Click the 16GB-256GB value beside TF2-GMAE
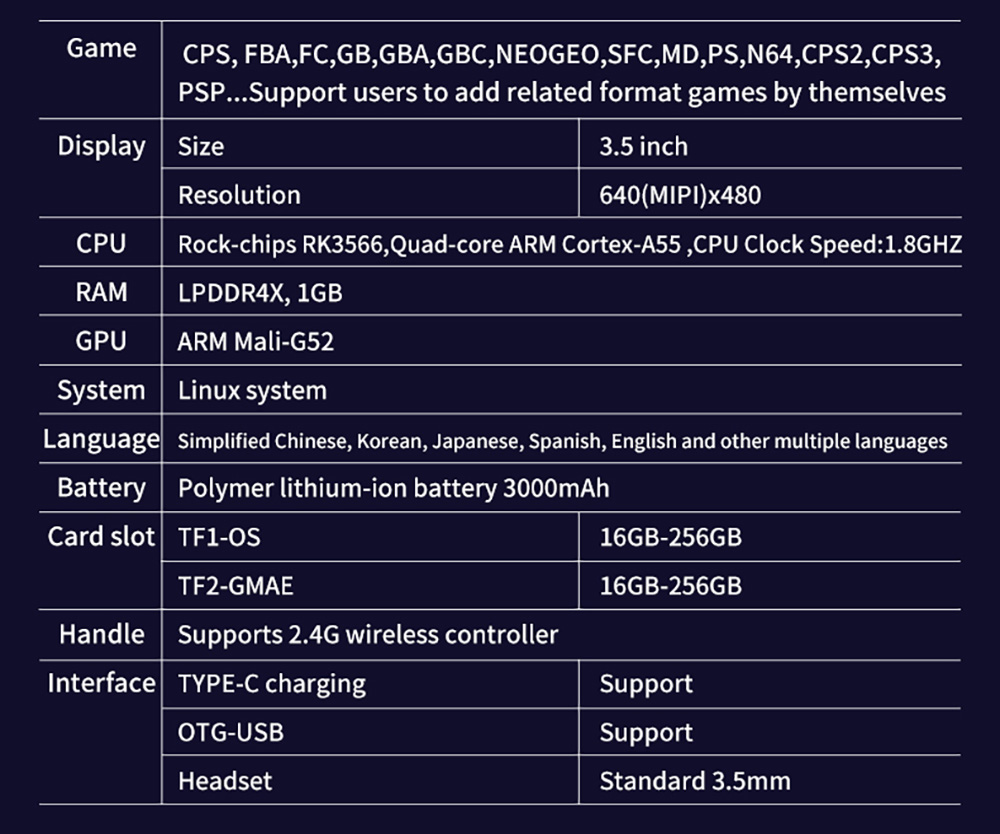The width and height of the screenshot is (1000, 834). pos(670,586)
